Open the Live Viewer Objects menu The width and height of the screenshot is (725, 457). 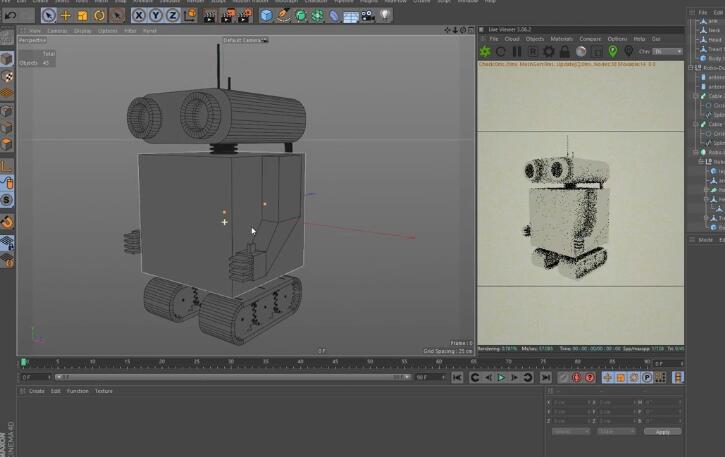coord(535,39)
